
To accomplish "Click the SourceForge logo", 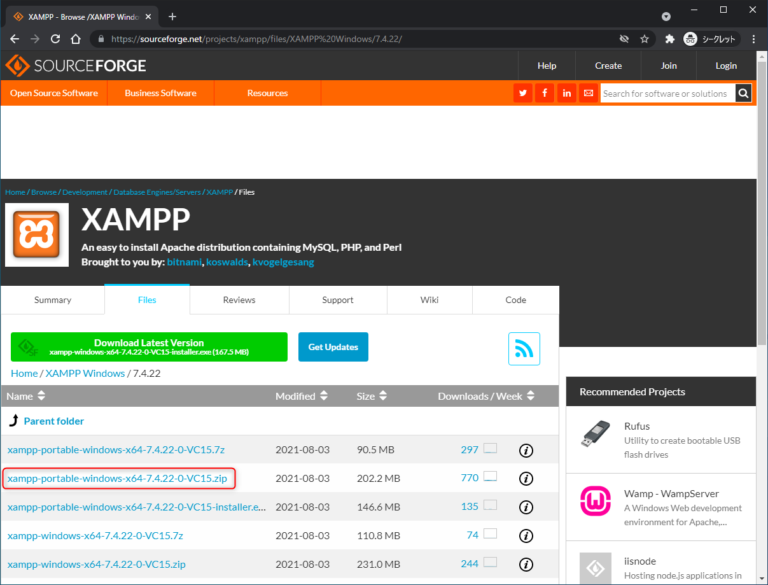I will 76,66.
